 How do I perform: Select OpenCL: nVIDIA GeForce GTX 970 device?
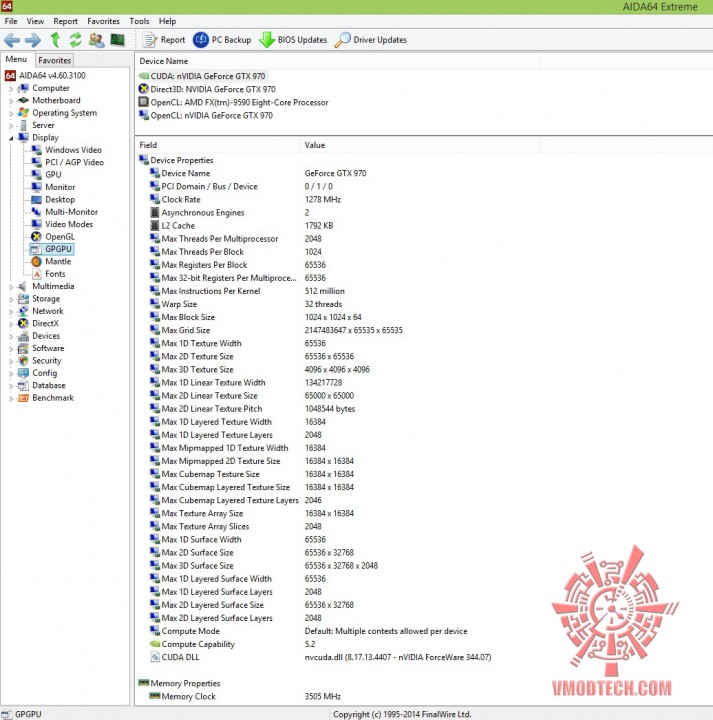pos(206,115)
